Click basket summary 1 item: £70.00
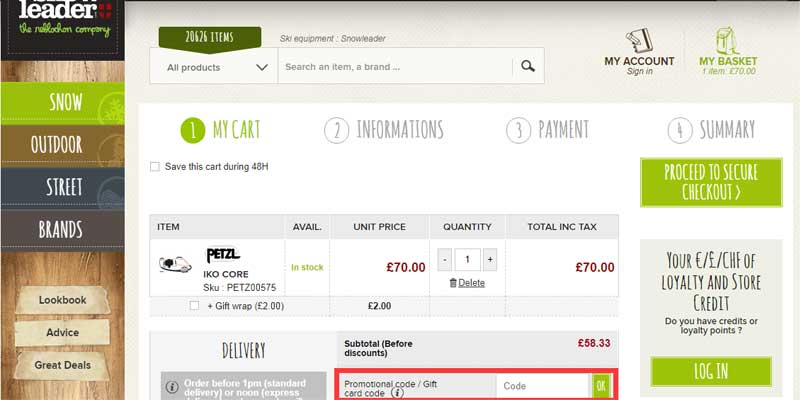 (729, 71)
